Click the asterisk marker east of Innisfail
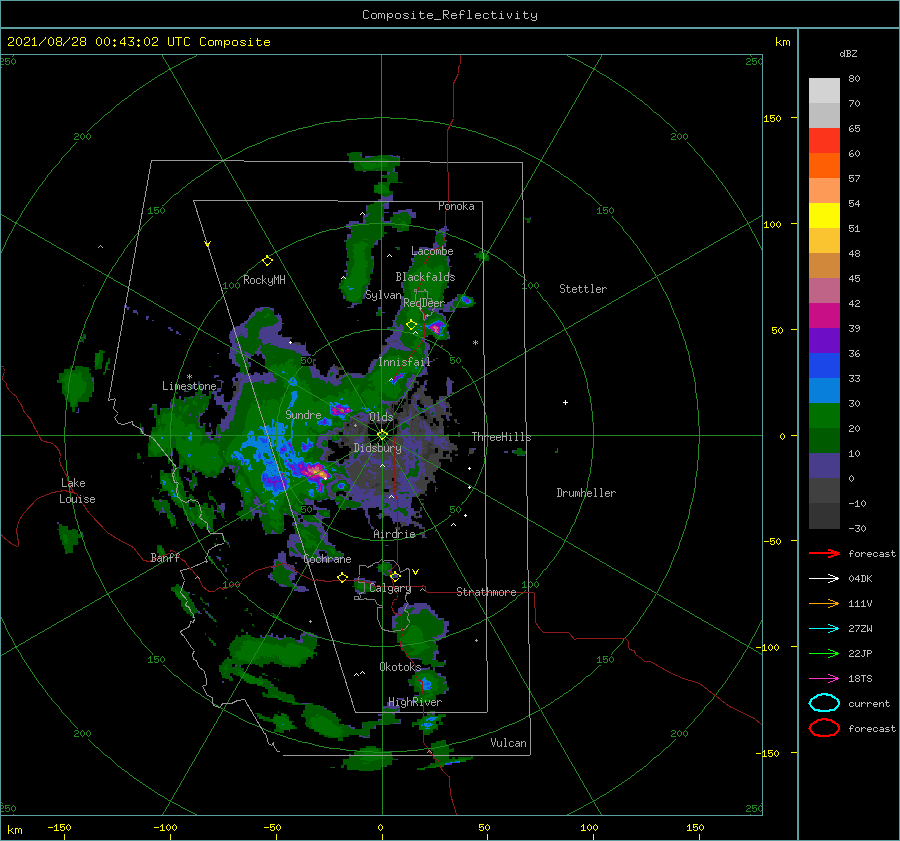This screenshot has width=900, height=841. [x=475, y=343]
